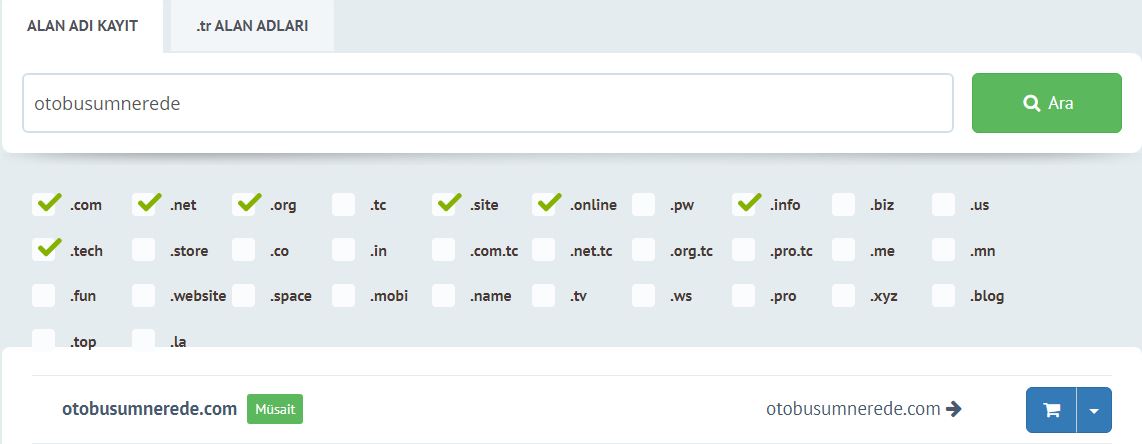
Task: Disable the .org extension checkbox
Action: coord(243,205)
